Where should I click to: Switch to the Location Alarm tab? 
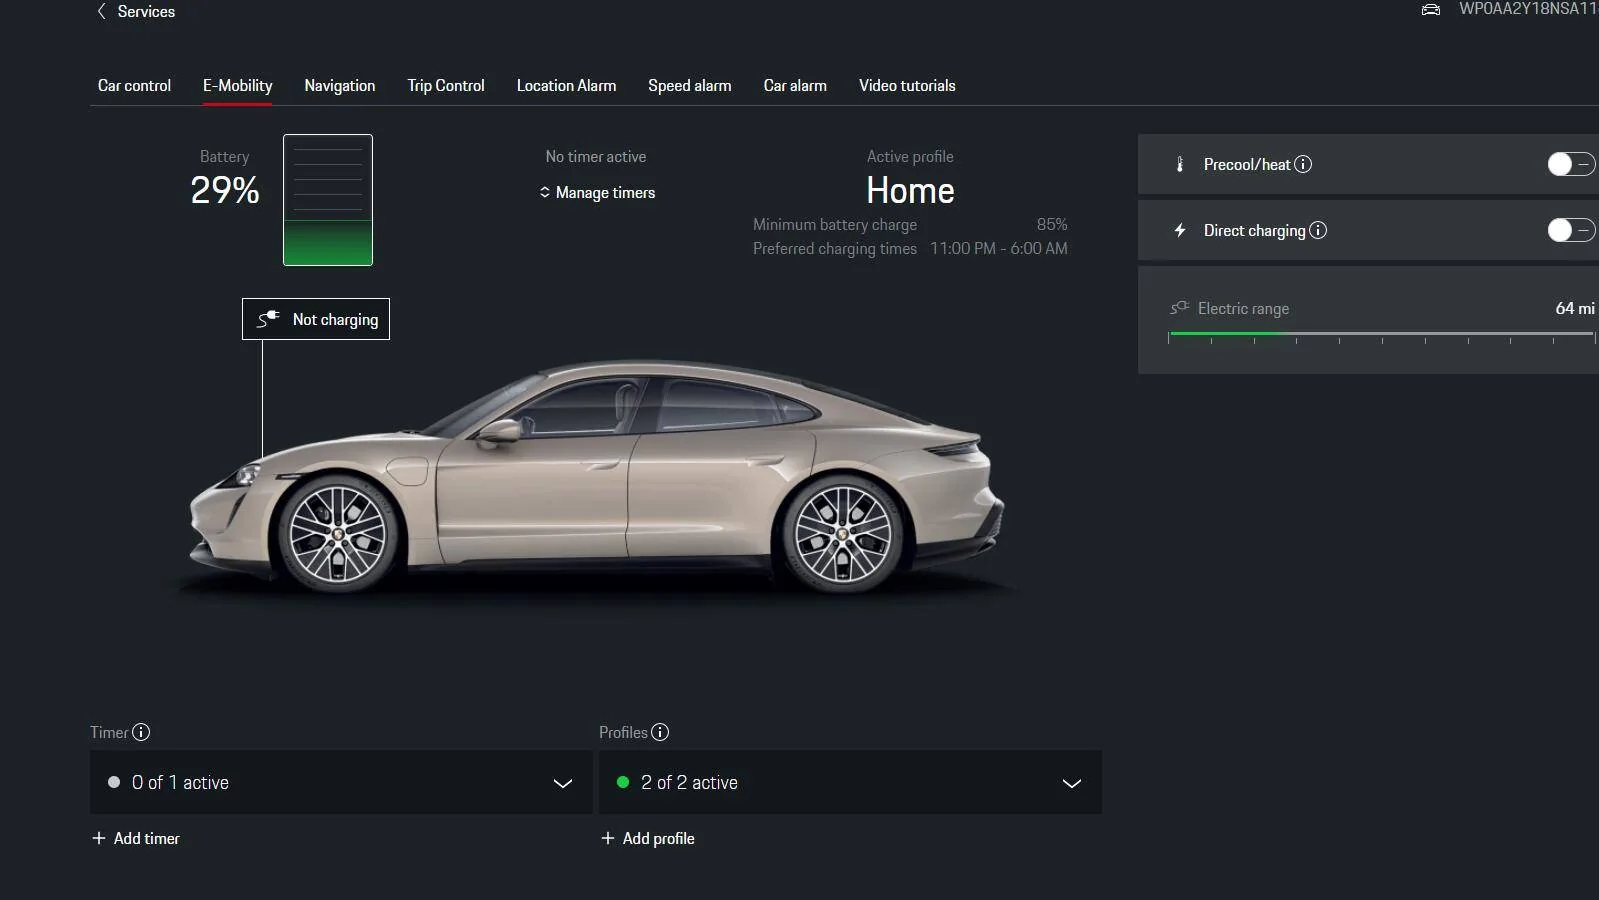(x=566, y=86)
